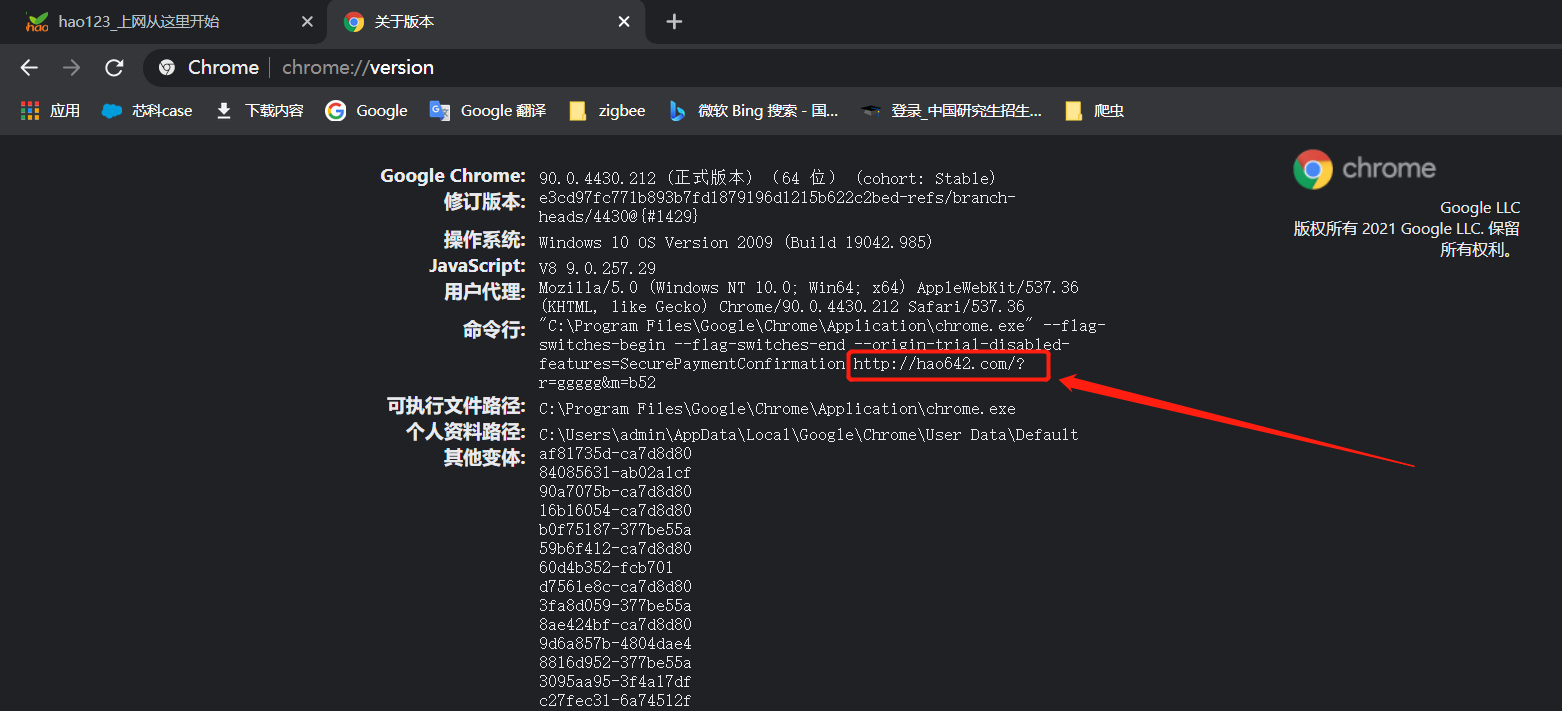Click the variation c27fec31-6a74512f
This screenshot has height=711, width=1562.
point(615,701)
